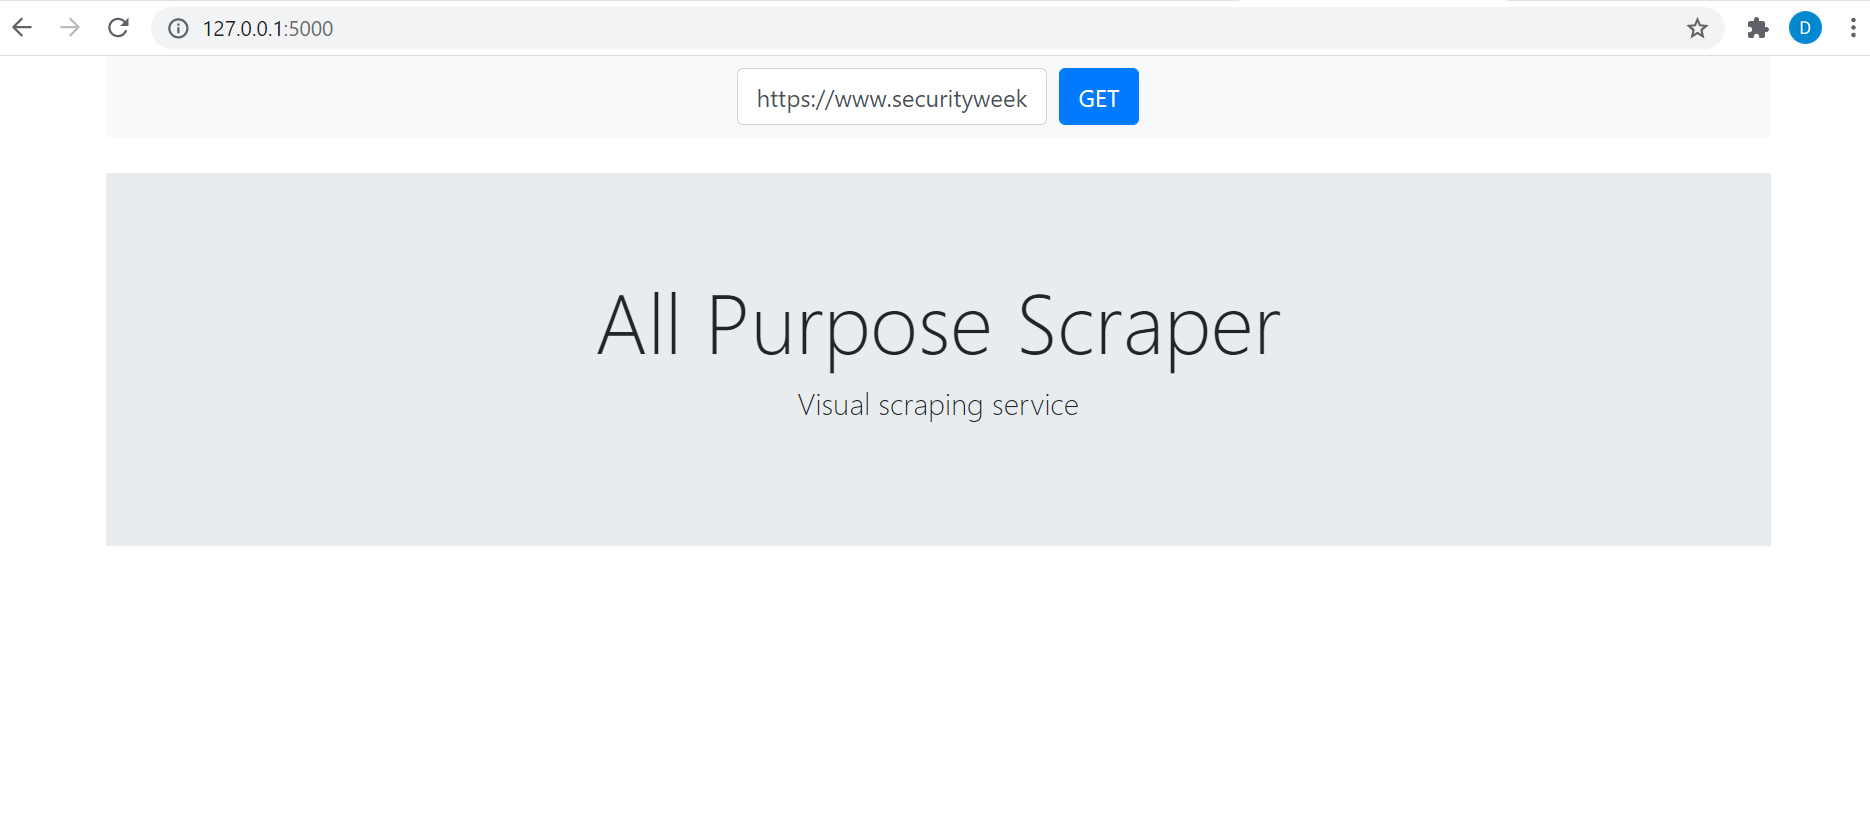The image size is (1870, 834).
Task: Open the profile avatar labeled D
Action: (1805, 28)
